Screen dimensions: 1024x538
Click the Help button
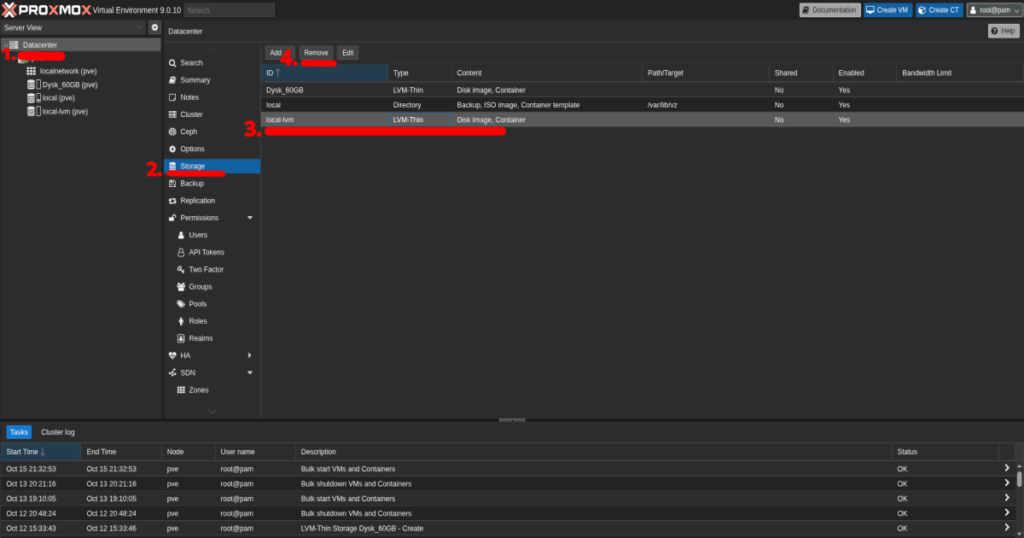coord(1004,31)
